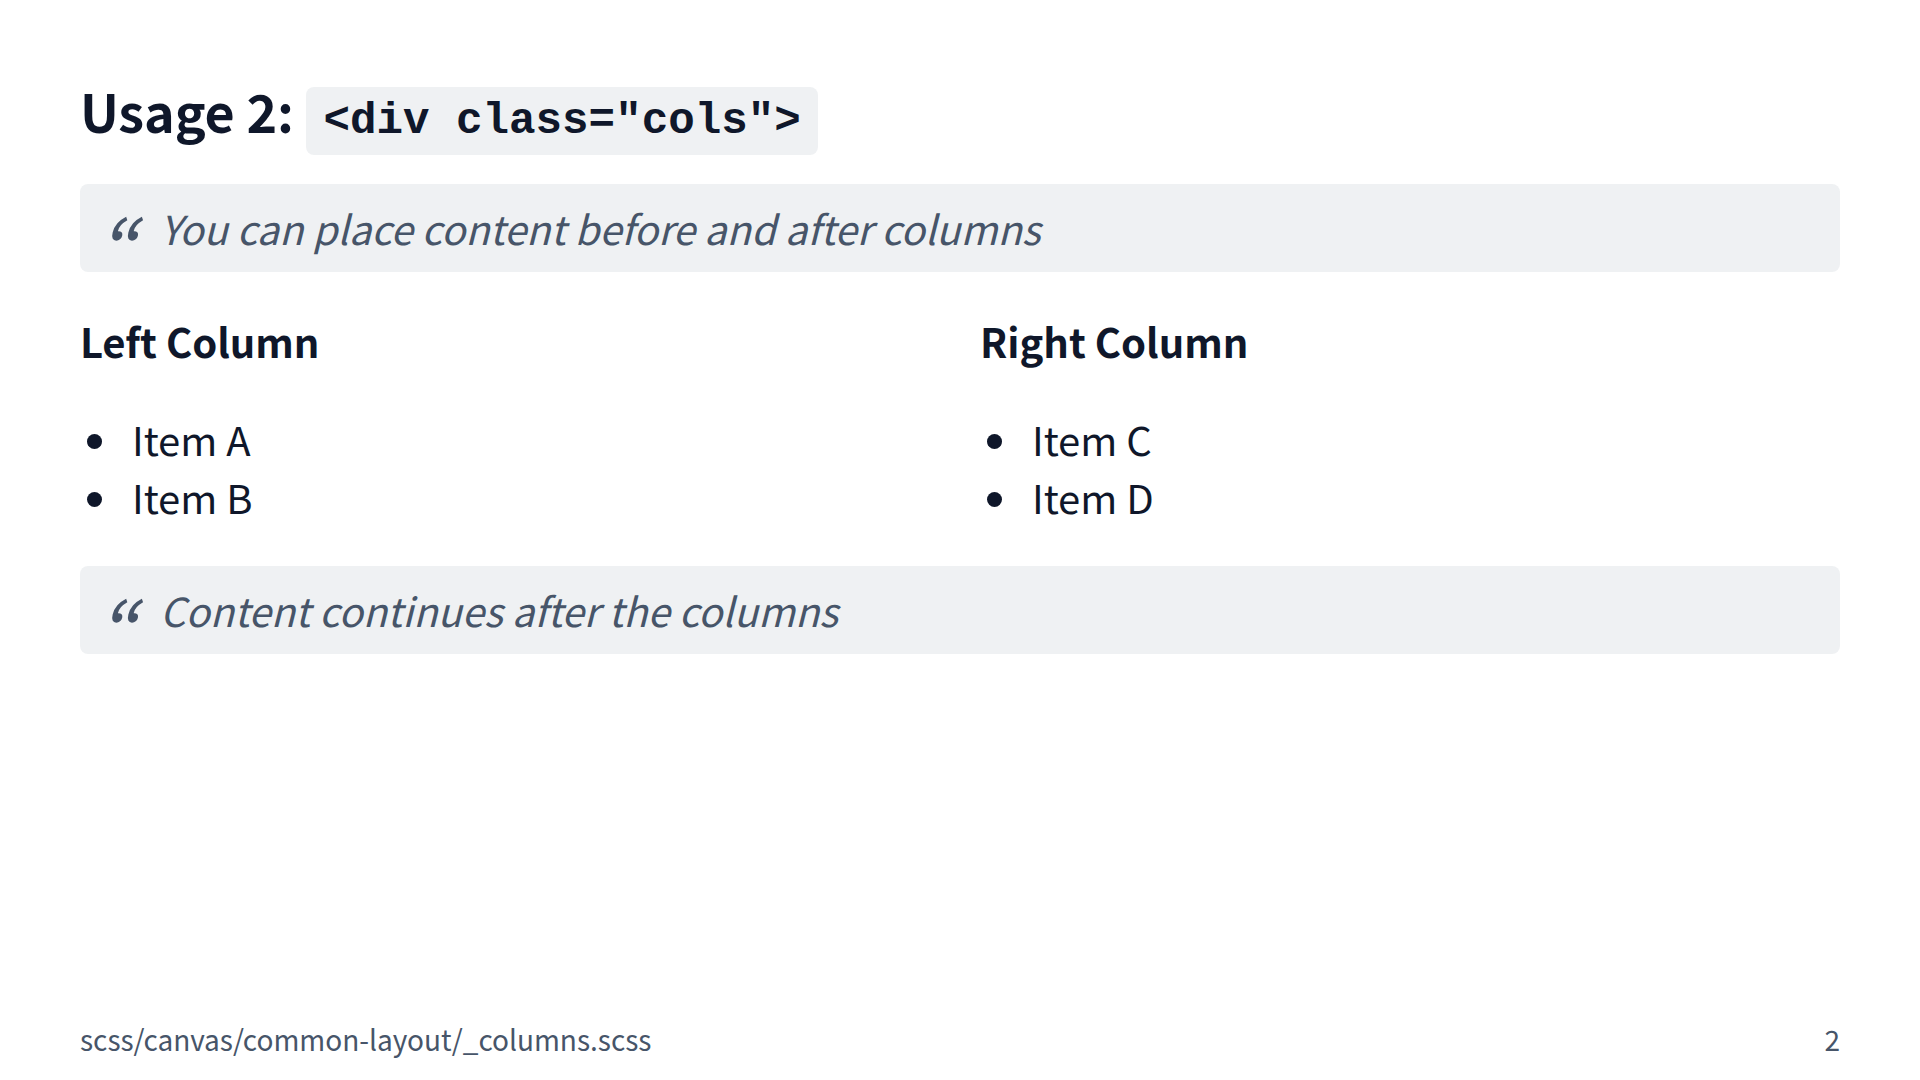Click the bullet point next to Item C
The image size is (1920, 1080).
point(994,442)
